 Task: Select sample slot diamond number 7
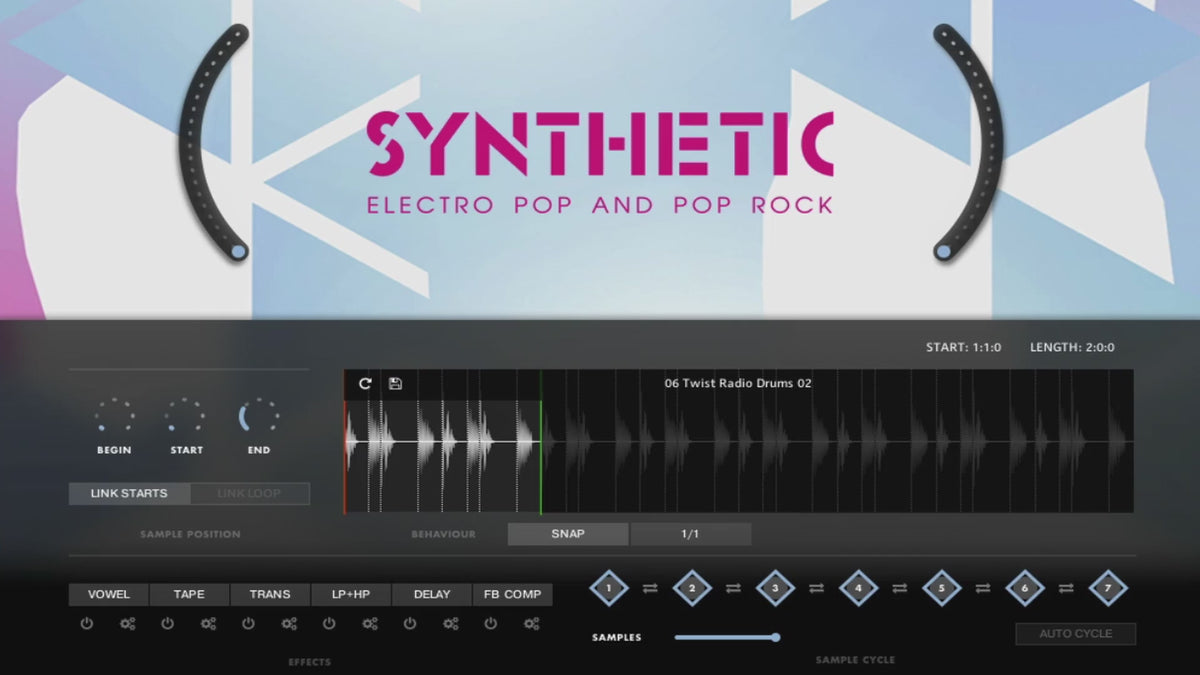click(1107, 589)
